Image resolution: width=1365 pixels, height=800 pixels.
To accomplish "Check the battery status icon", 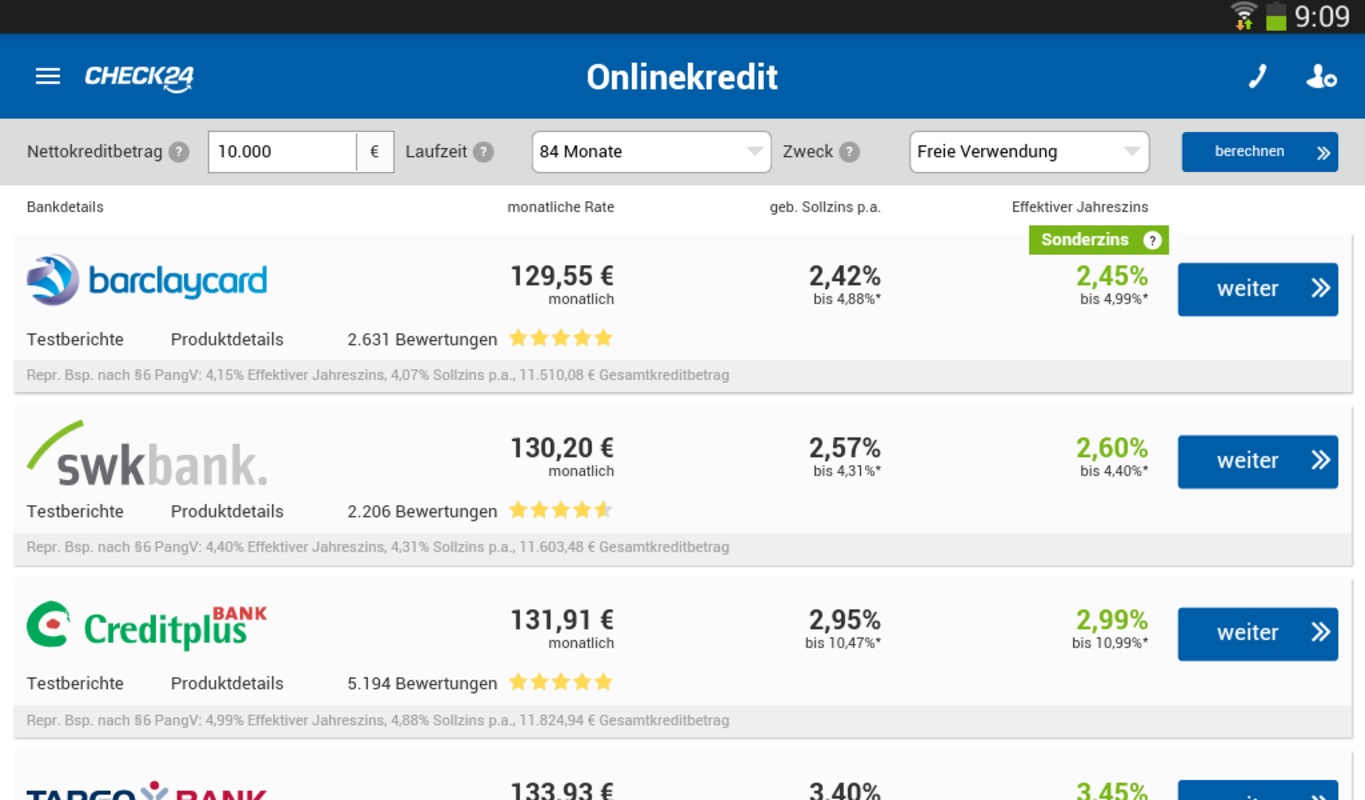I will 1276,16.
